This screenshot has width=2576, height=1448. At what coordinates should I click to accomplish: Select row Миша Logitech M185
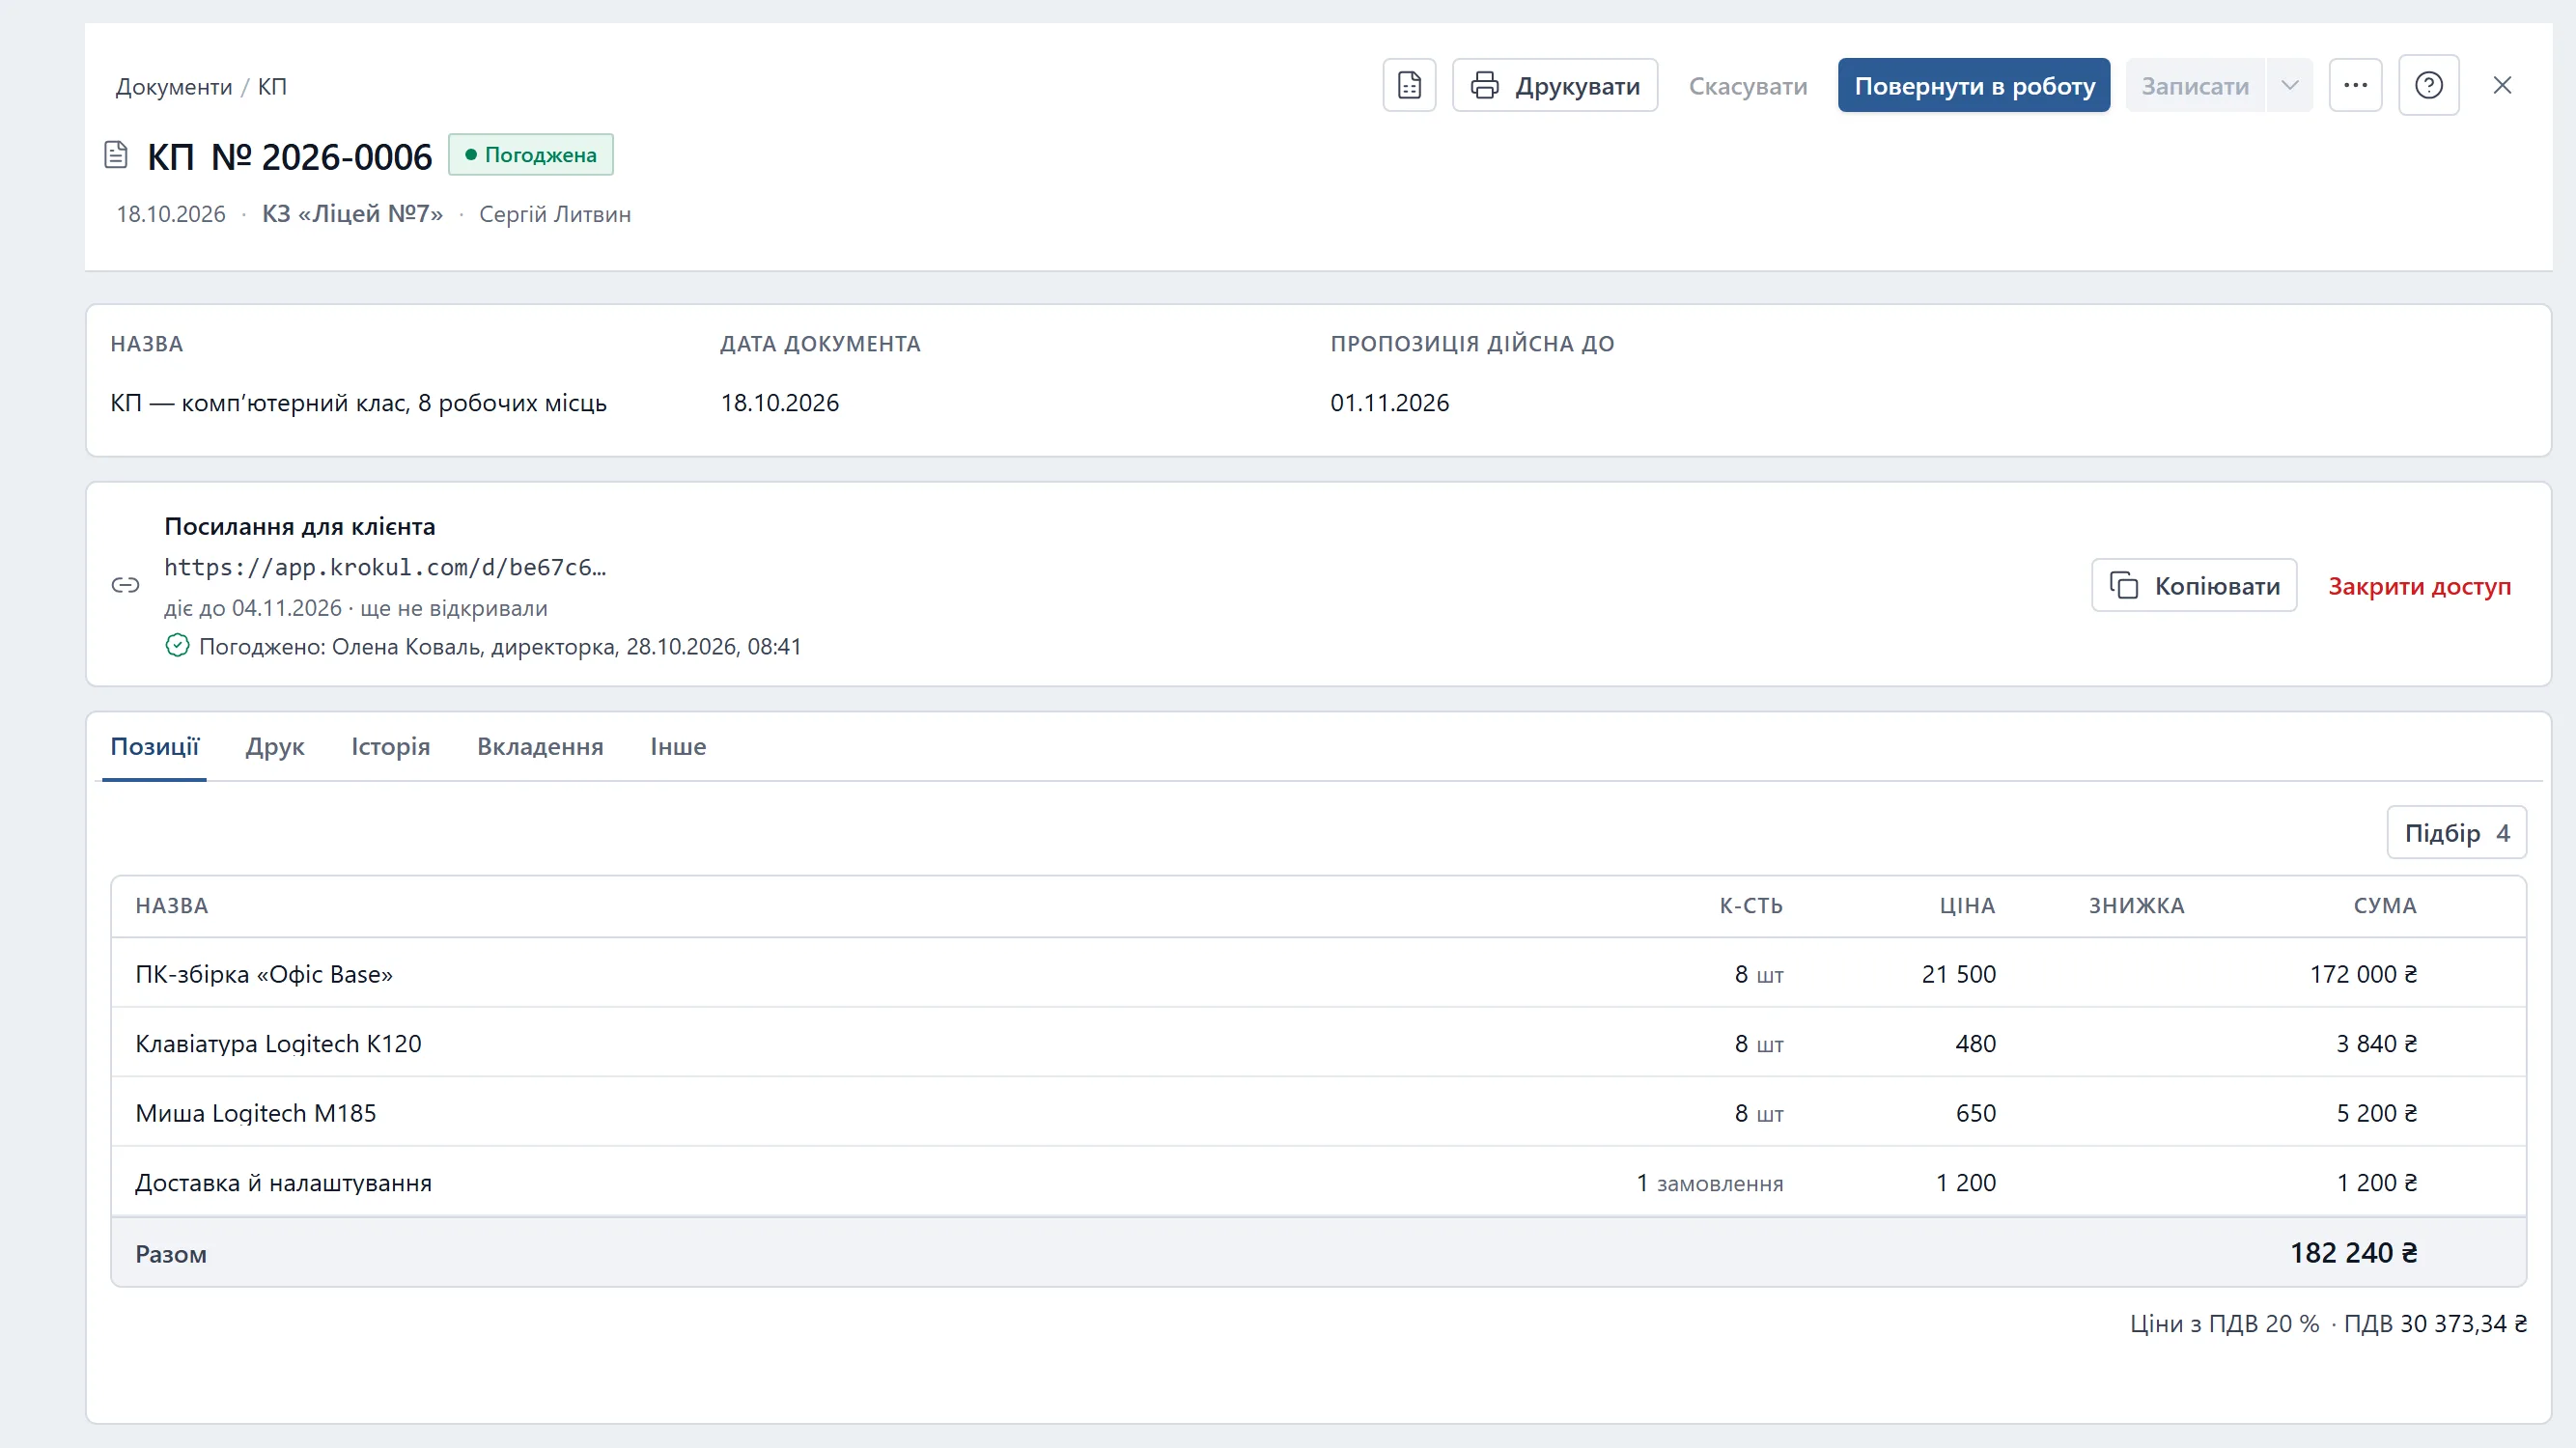pyautogui.click(x=1318, y=1112)
